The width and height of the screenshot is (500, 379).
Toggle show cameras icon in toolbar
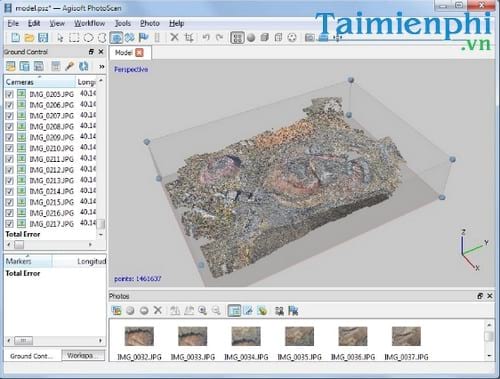click(x=309, y=38)
